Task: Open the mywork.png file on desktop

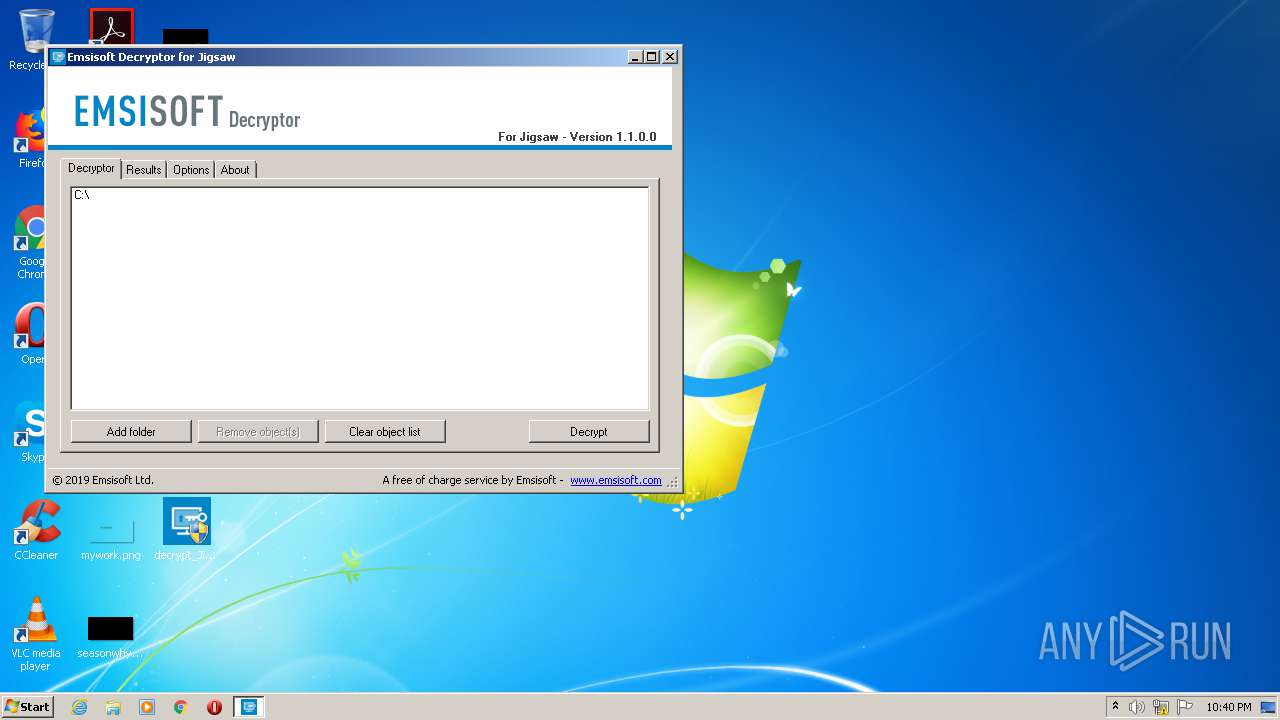Action: click(x=111, y=538)
